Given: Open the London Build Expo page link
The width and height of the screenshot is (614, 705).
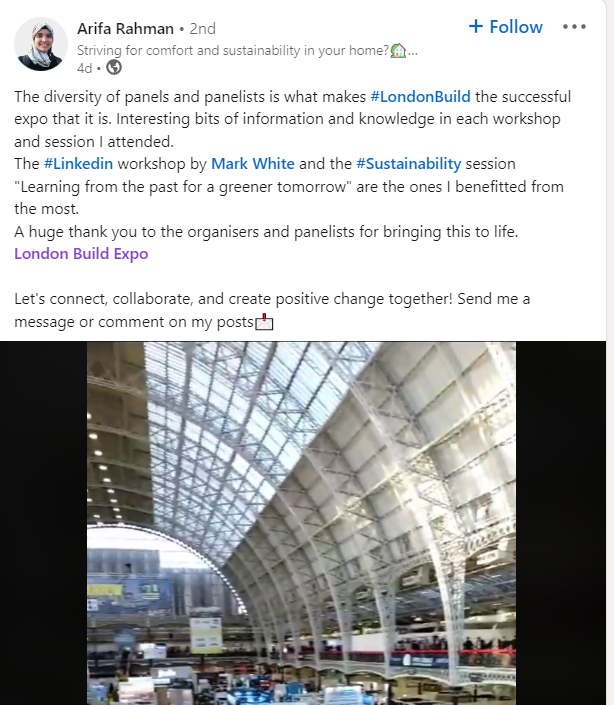Looking at the screenshot, I should pyautogui.click(x=81, y=253).
